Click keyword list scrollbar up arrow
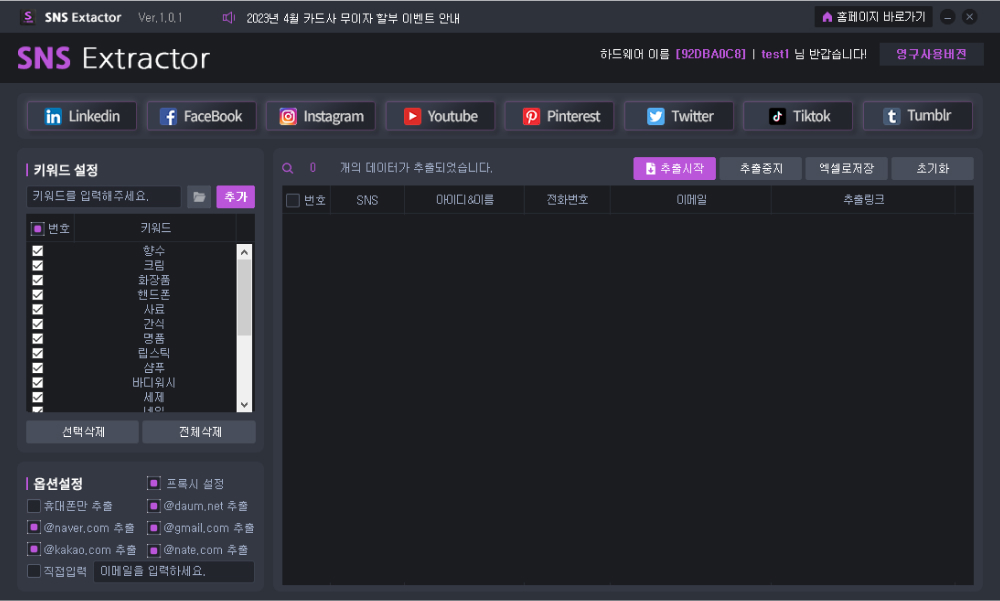This screenshot has height=601, width=1000. click(244, 252)
